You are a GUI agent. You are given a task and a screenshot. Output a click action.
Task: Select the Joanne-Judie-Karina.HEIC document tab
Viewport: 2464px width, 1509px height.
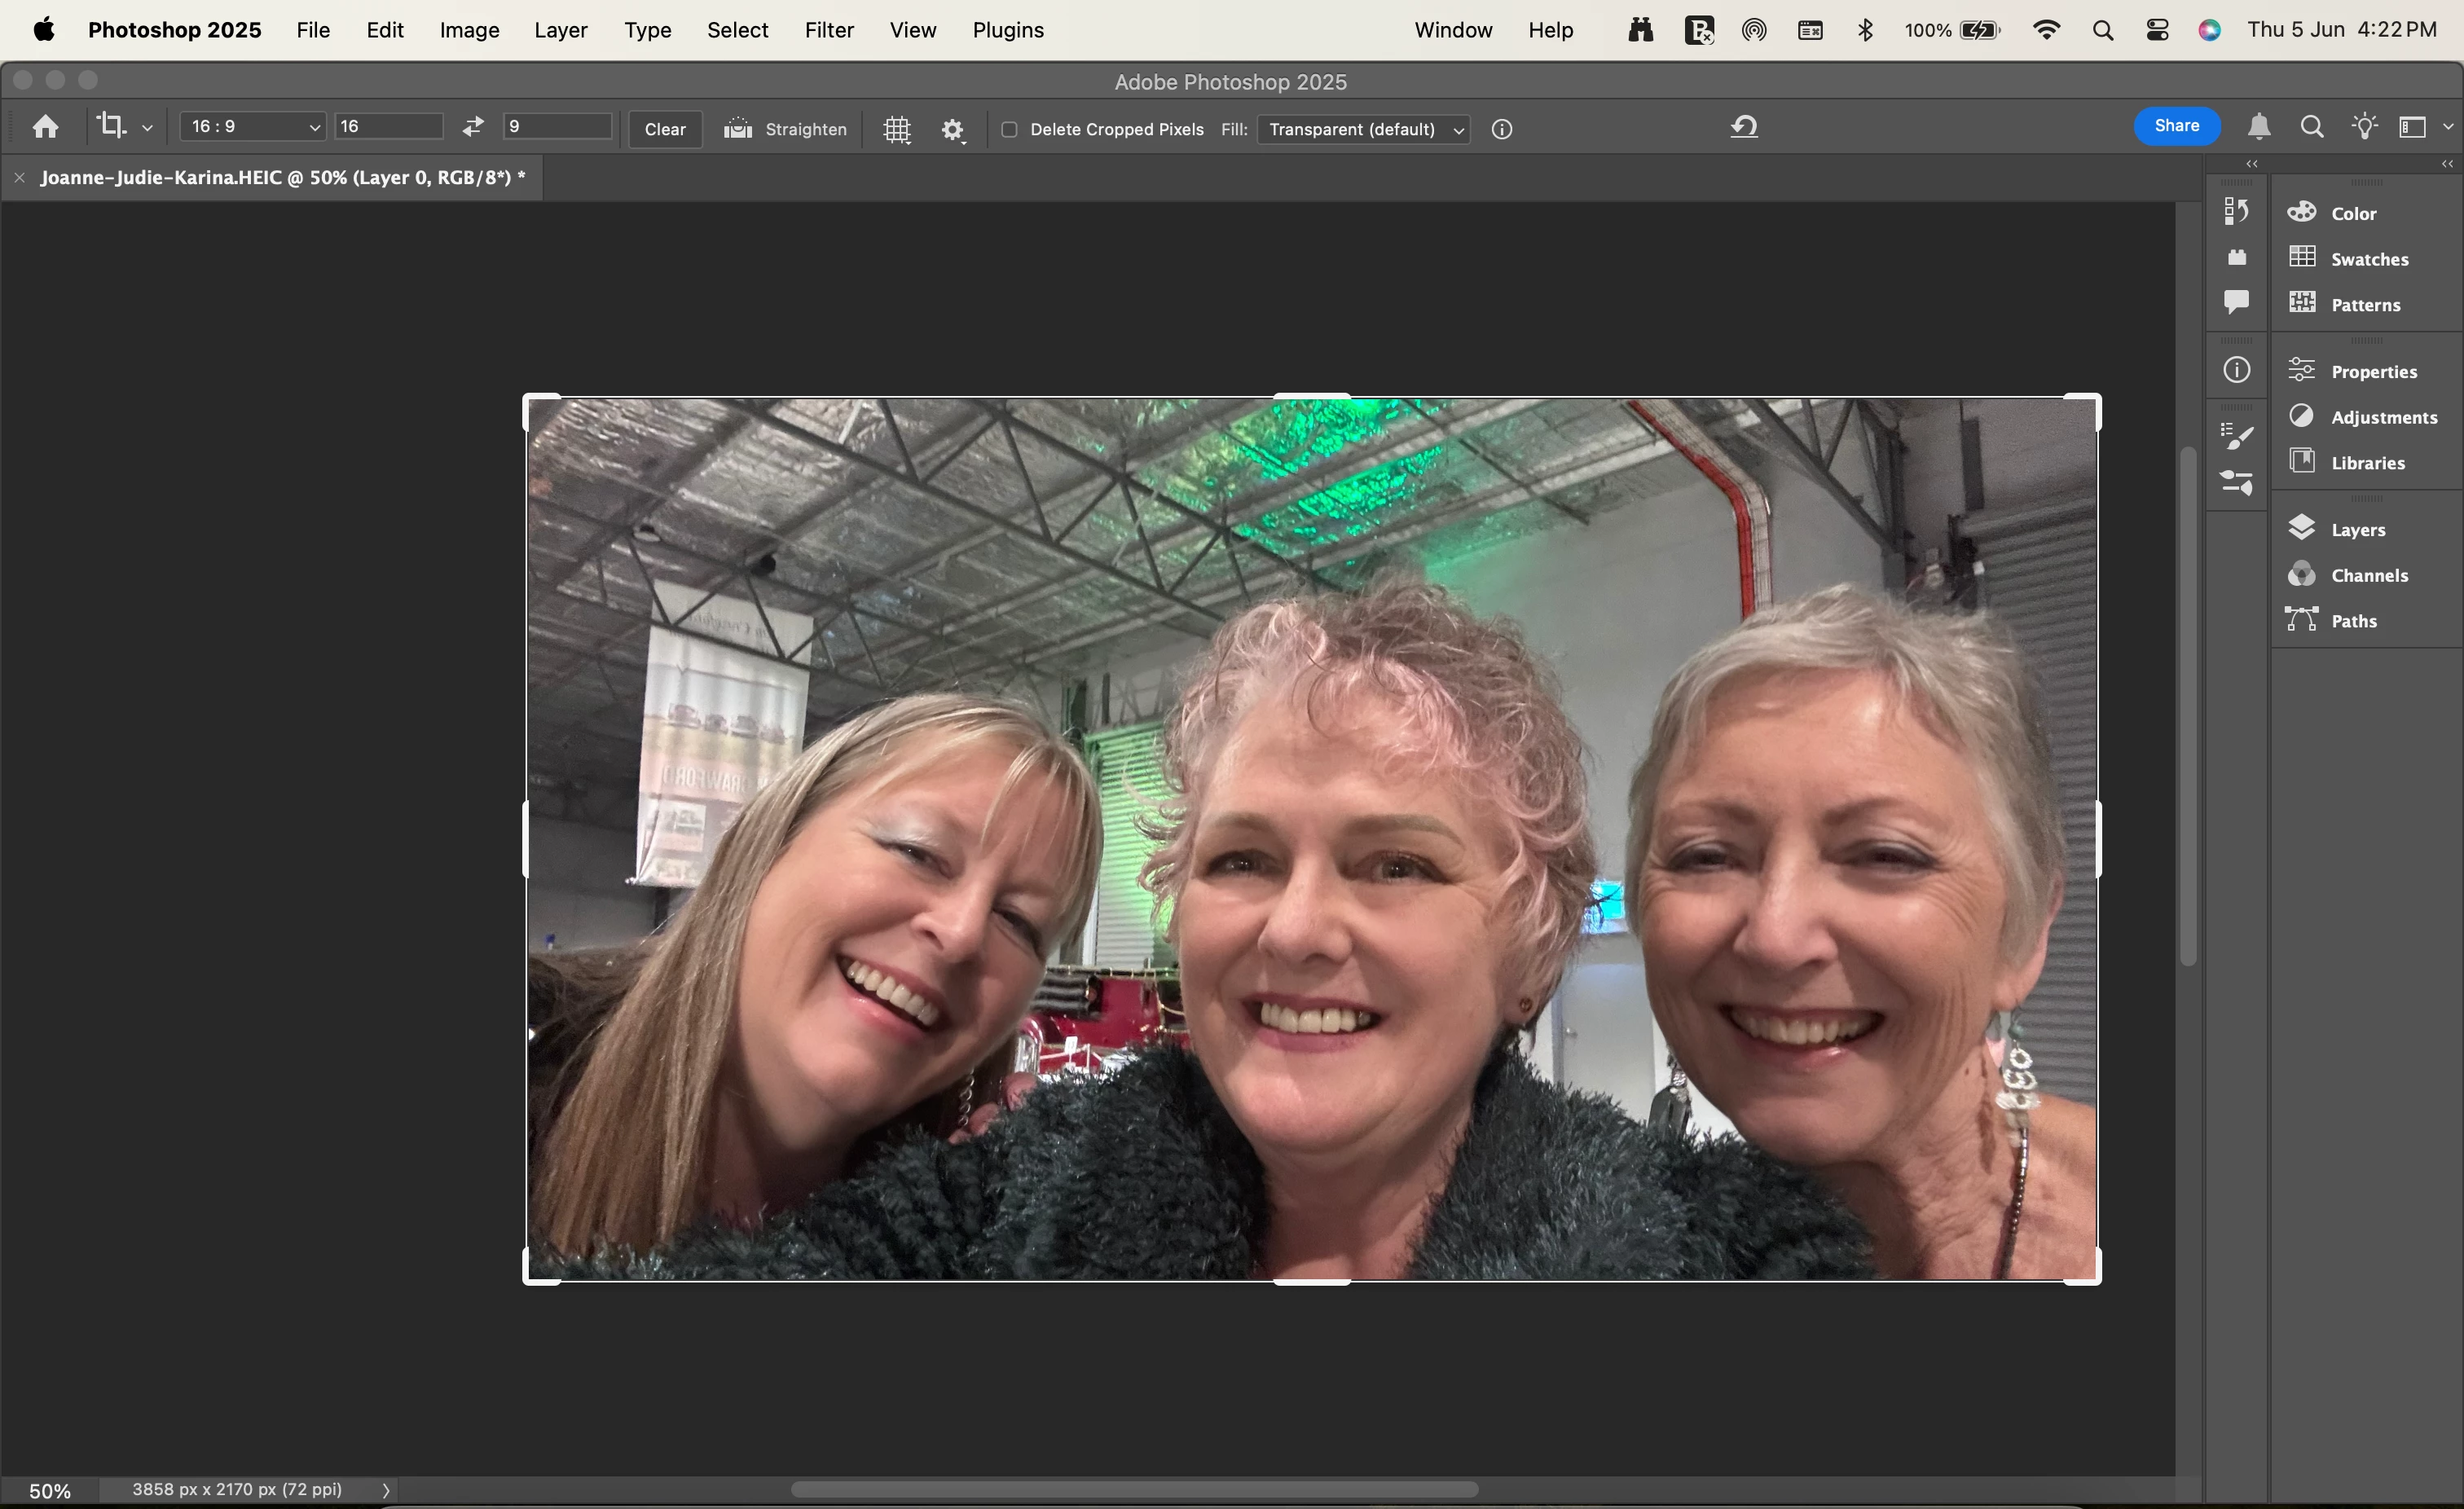coord(282,177)
